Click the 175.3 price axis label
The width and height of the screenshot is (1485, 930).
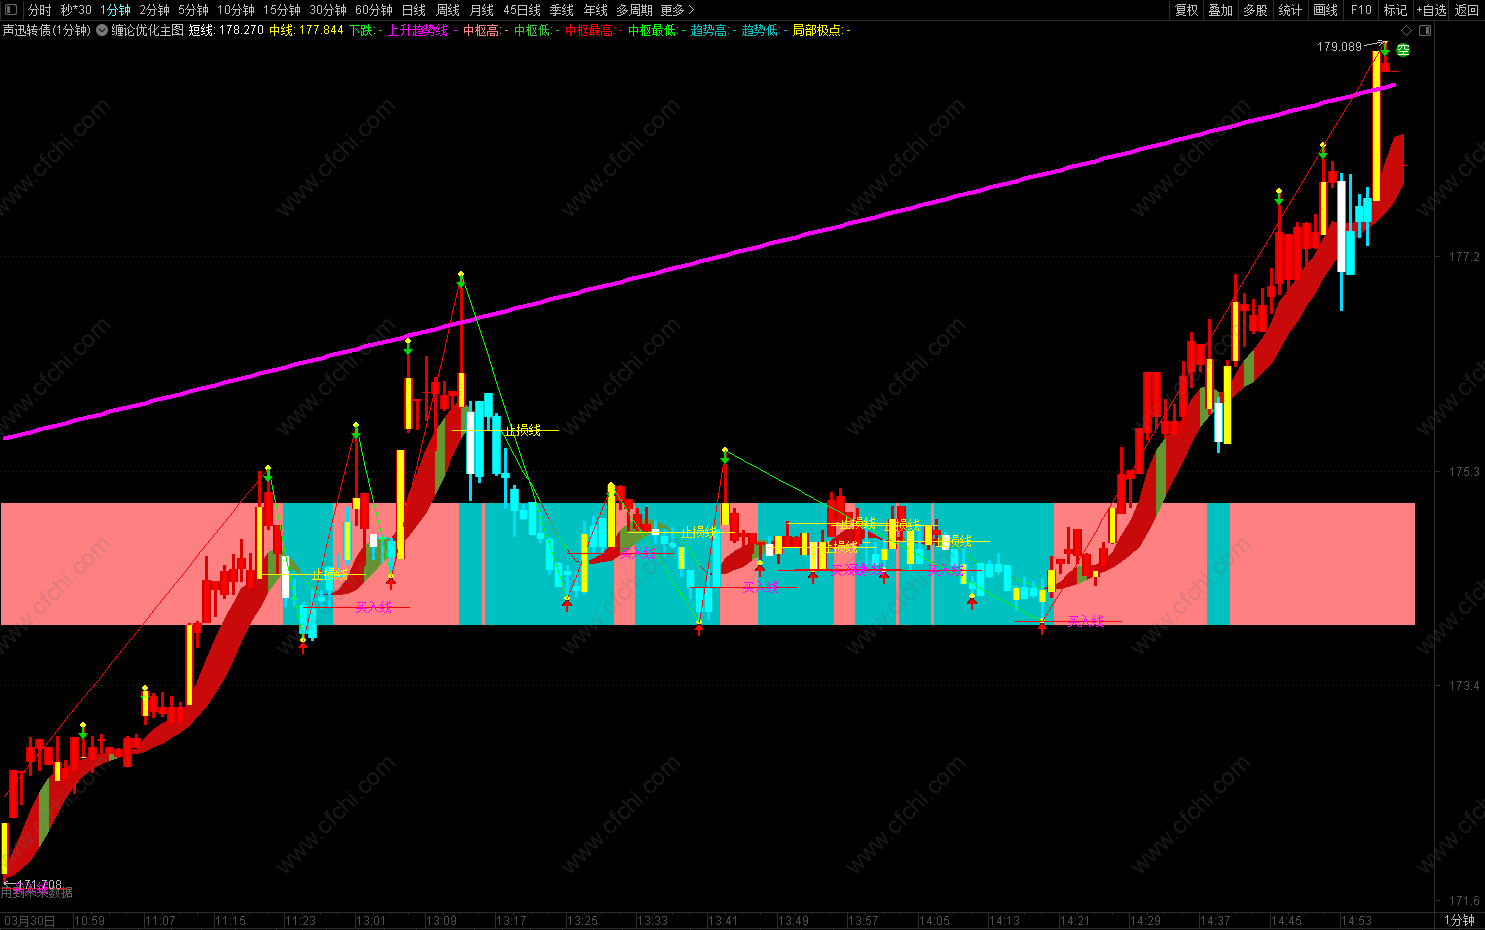pyautogui.click(x=1464, y=471)
